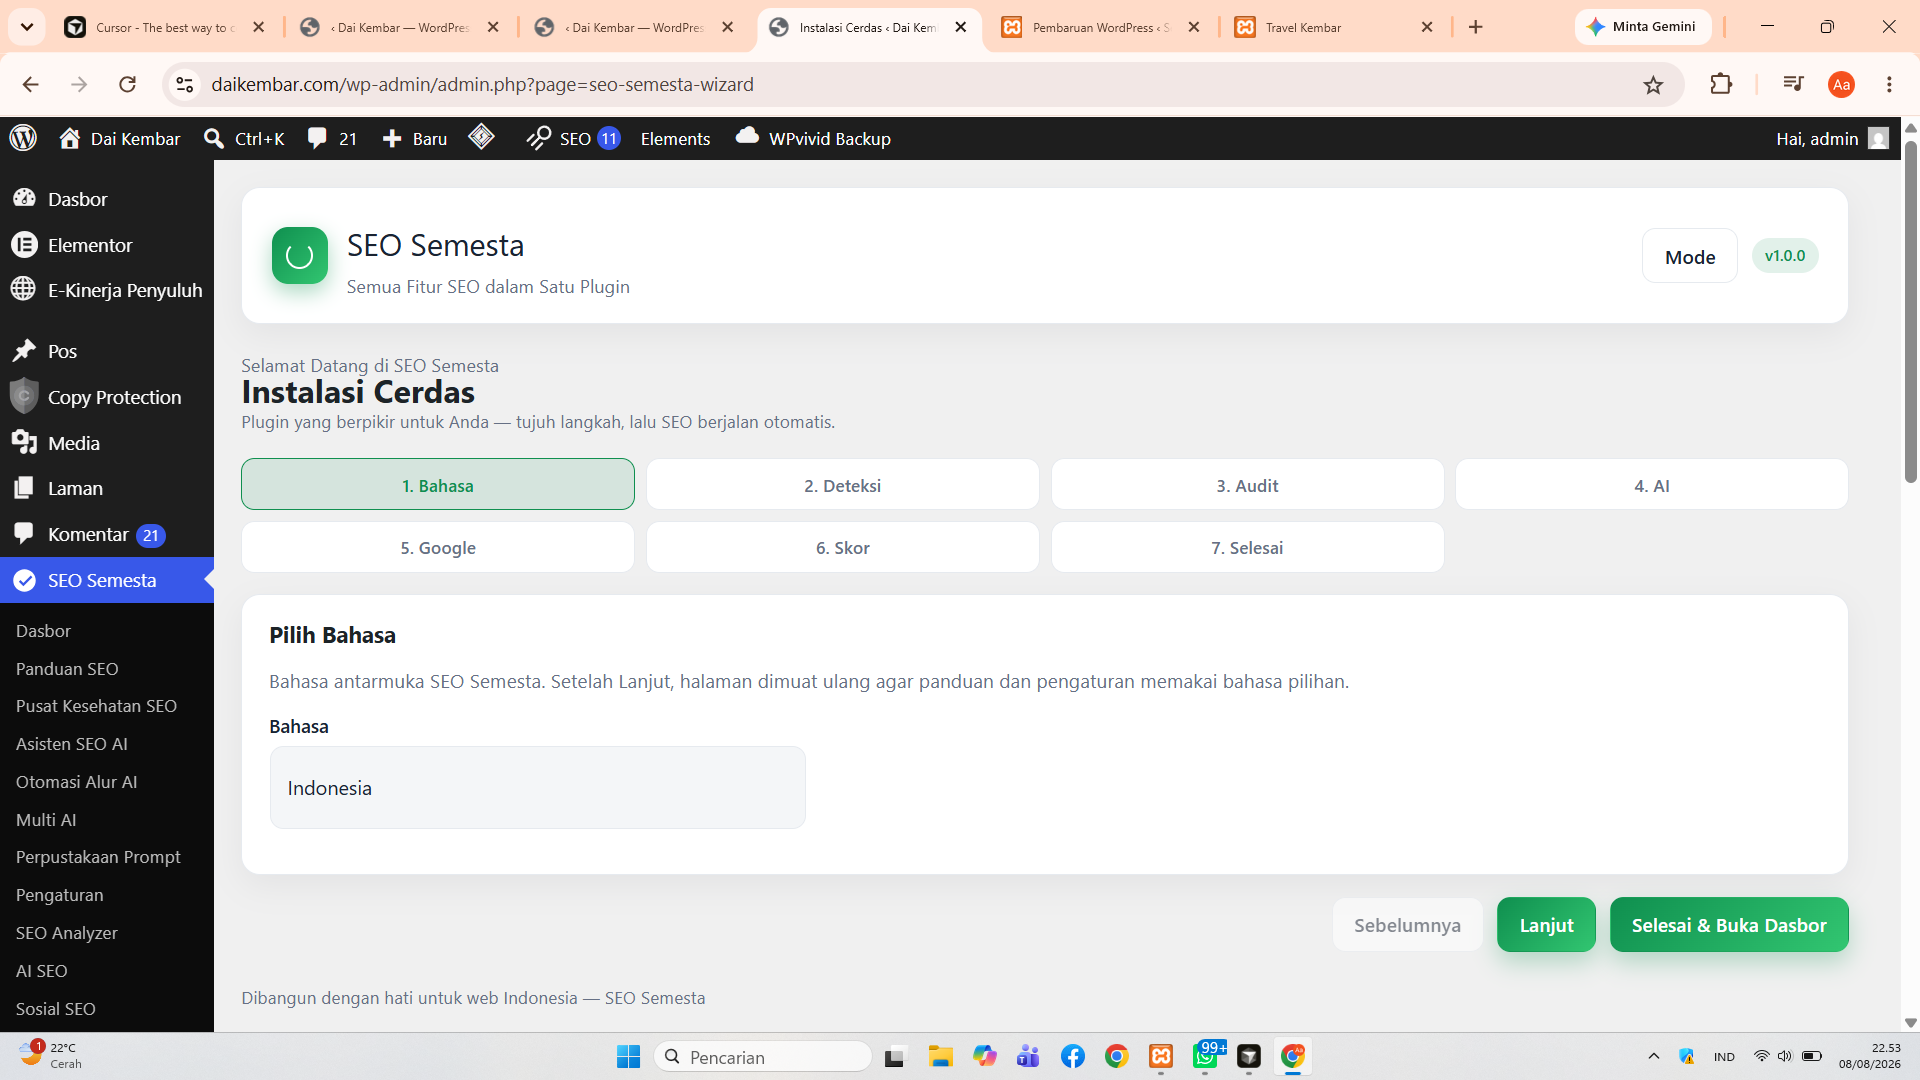Open the Windows Start menu
The image size is (1920, 1080).
point(628,1056)
